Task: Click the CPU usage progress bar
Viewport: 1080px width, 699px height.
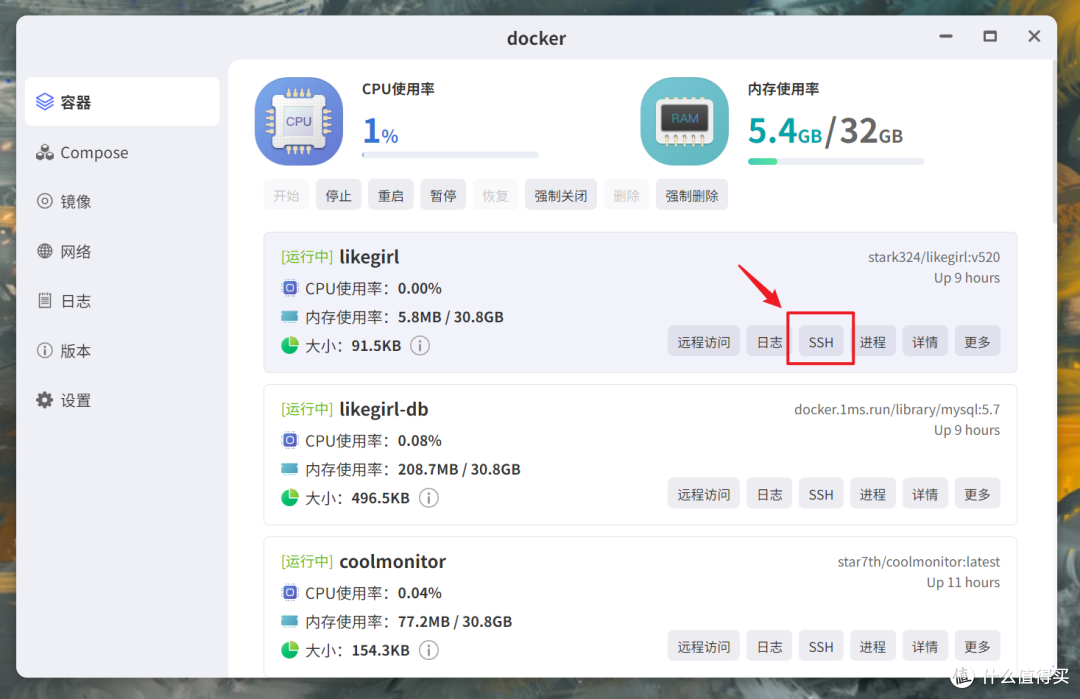Action: pos(450,155)
